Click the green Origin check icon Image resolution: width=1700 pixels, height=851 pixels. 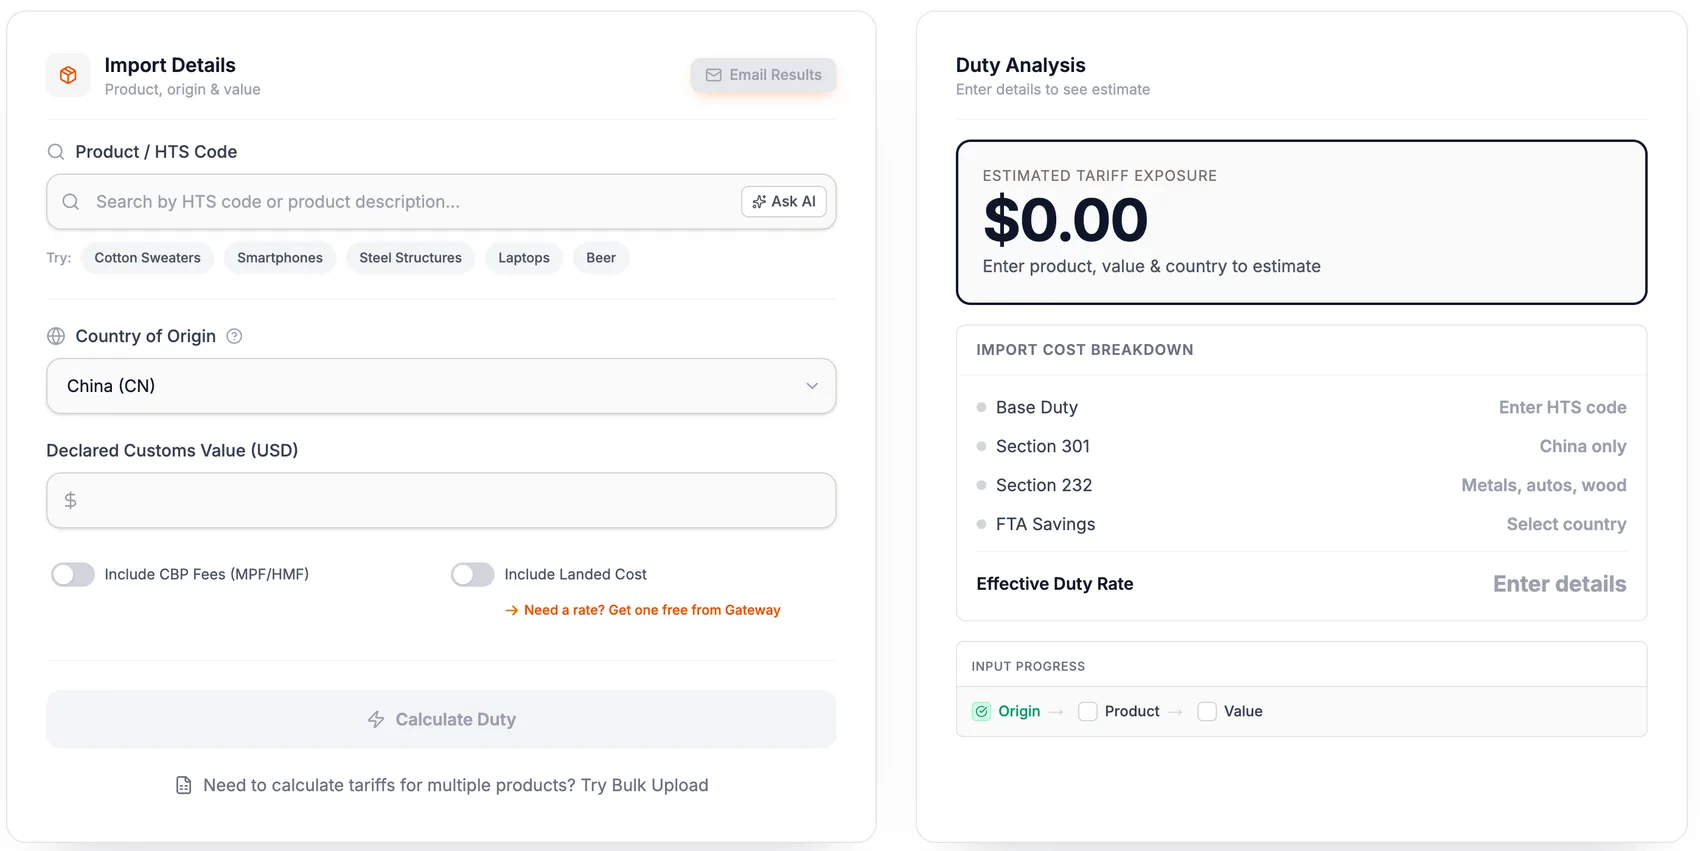click(x=982, y=711)
